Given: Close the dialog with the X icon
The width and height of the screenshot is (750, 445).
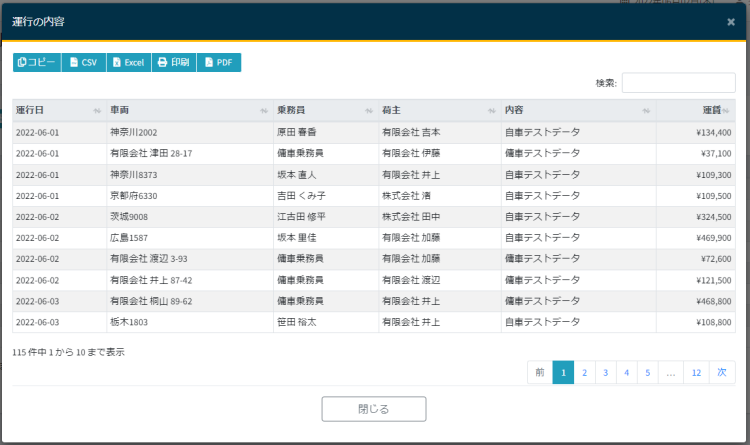Looking at the screenshot, I should [x=730, y=21].
